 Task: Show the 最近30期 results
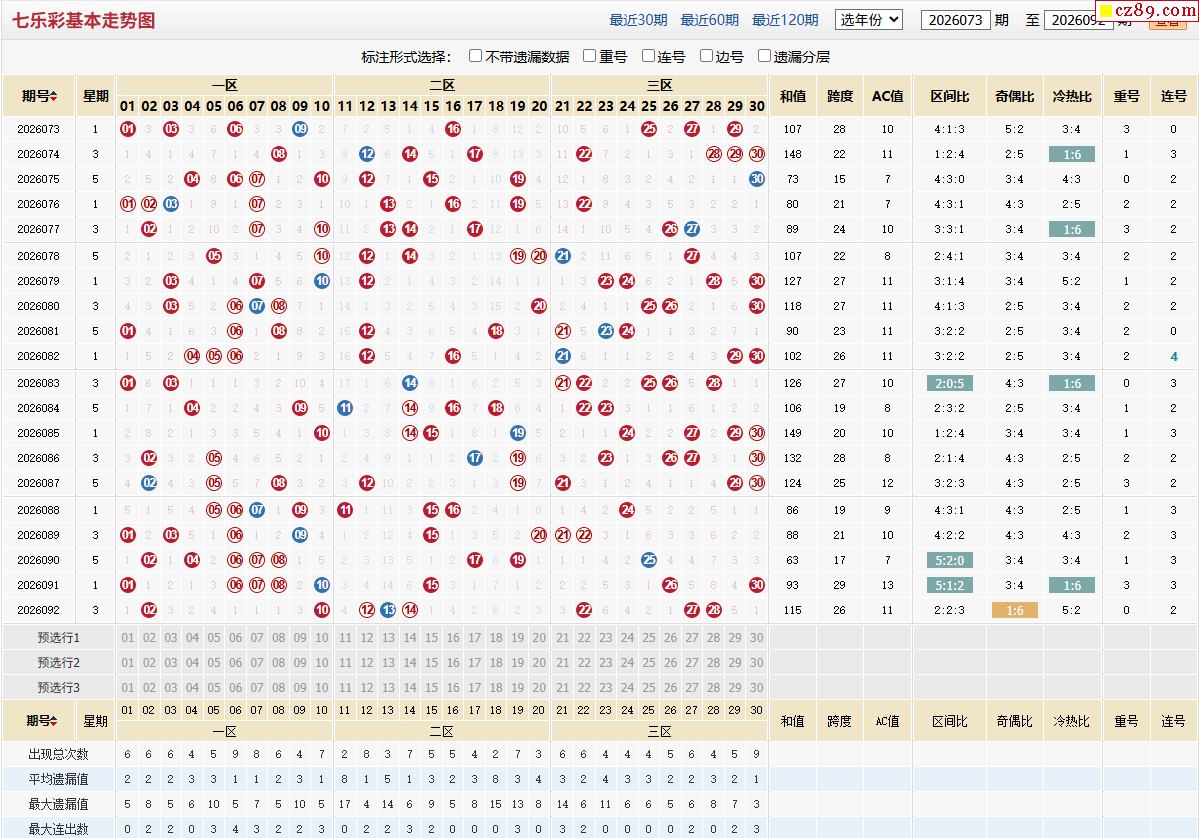(638, 20)
